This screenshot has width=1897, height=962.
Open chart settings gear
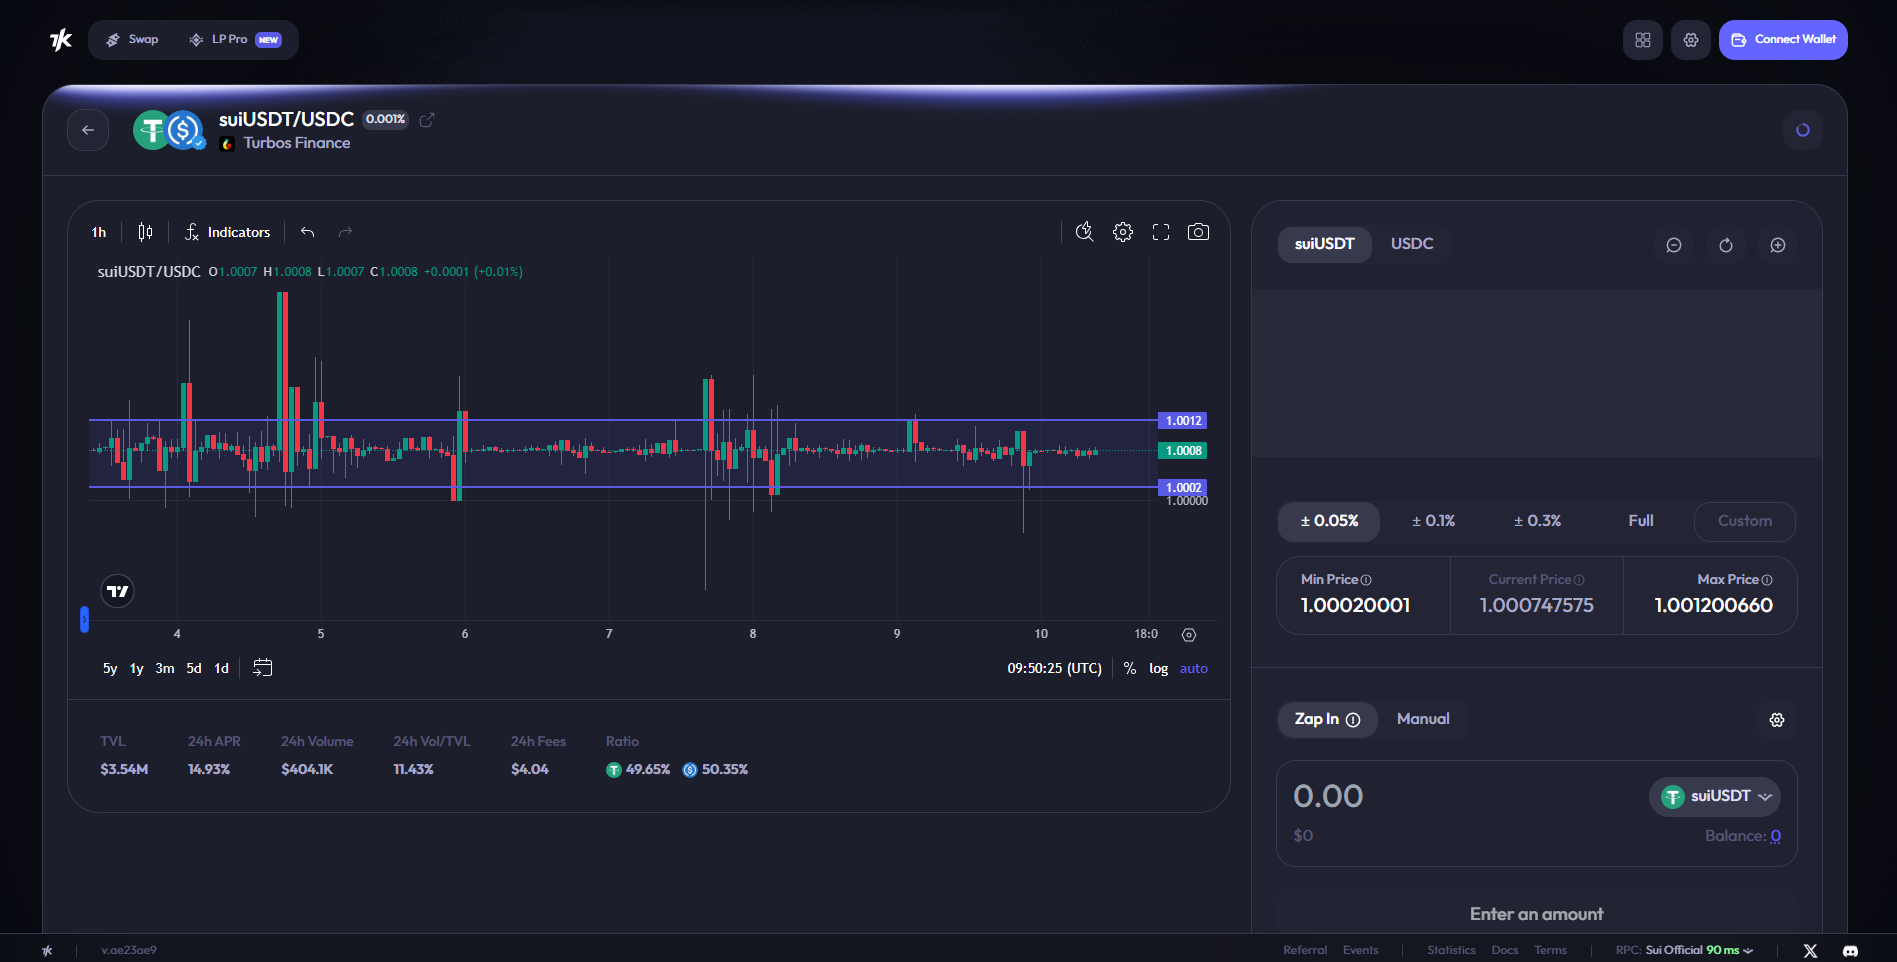(x=1123, y=232)
